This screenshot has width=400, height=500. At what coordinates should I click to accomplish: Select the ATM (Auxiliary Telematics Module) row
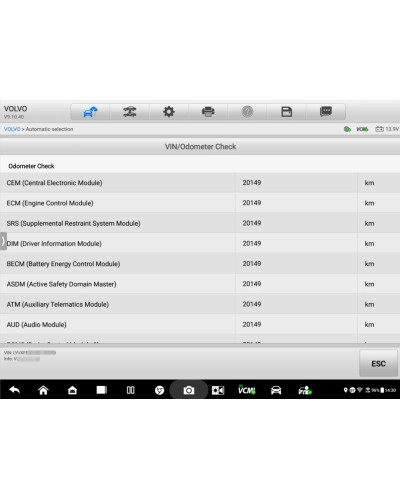[200, 304]
